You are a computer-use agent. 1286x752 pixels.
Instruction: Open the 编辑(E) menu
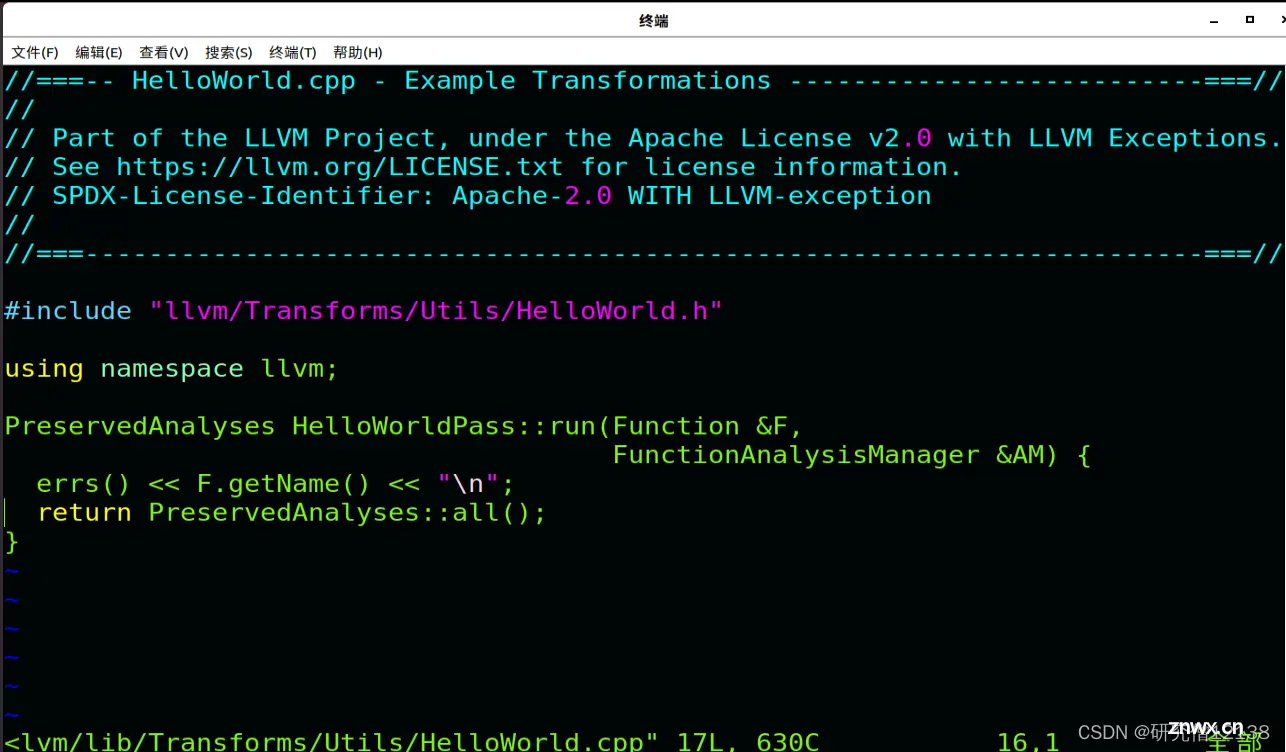pos(99,52)
